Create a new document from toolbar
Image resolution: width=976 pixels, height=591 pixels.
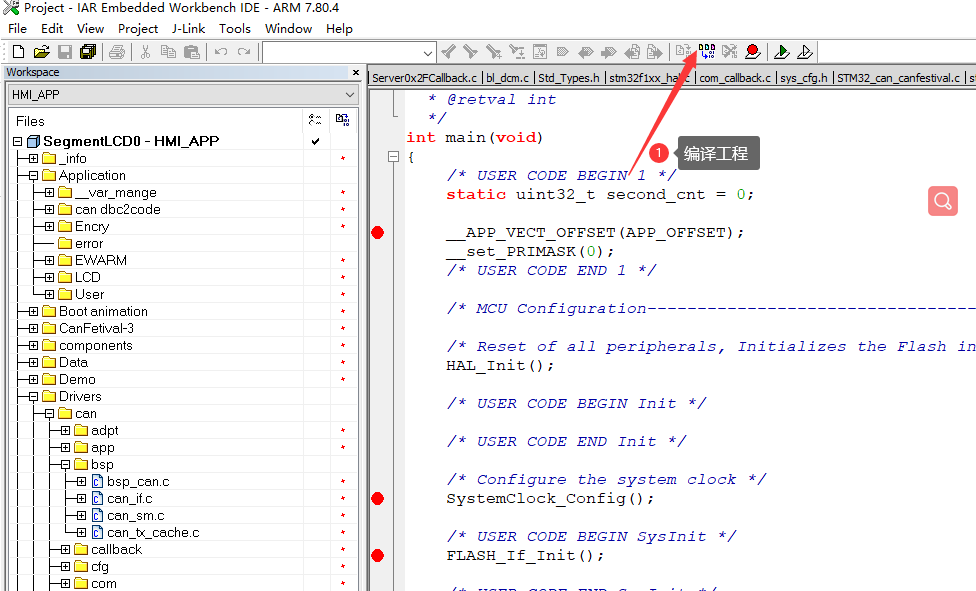19,52
